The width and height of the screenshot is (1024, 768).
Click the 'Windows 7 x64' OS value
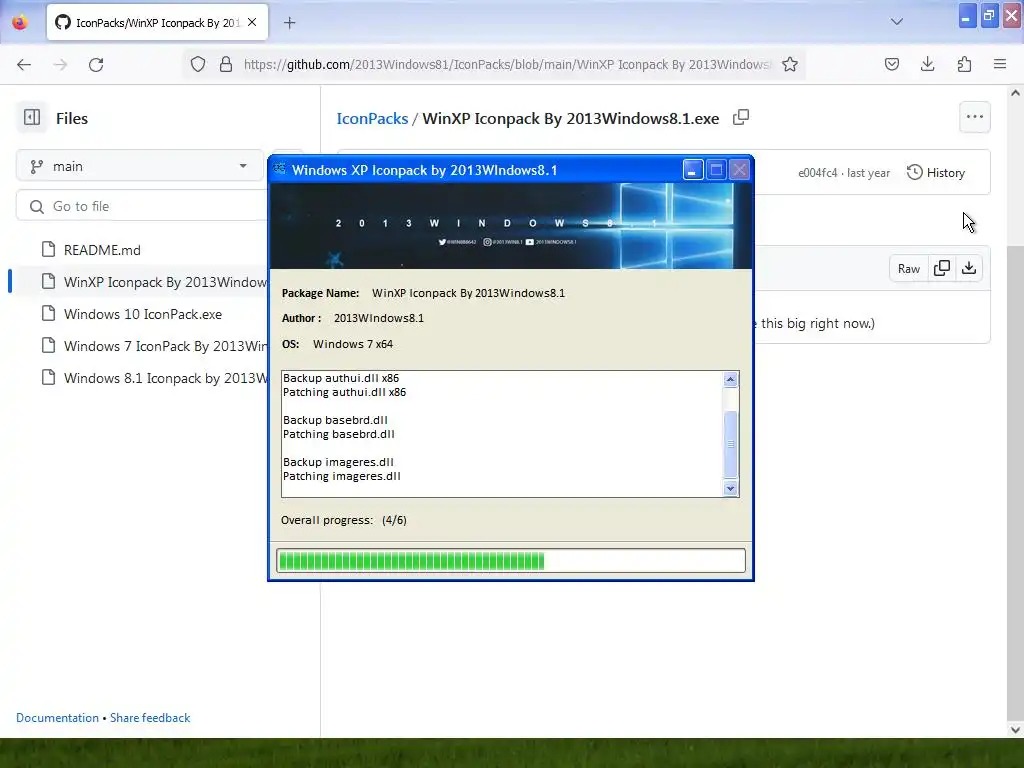[x=353, y=344]
